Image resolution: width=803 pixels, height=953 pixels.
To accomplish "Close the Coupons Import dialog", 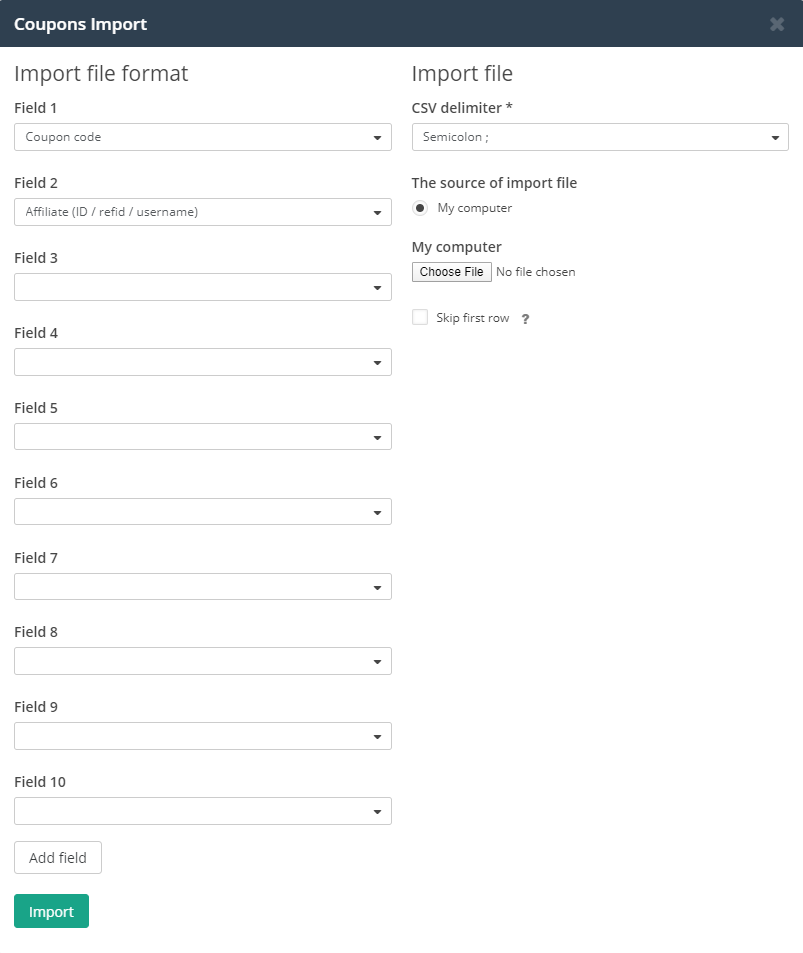I will [777, 24].
